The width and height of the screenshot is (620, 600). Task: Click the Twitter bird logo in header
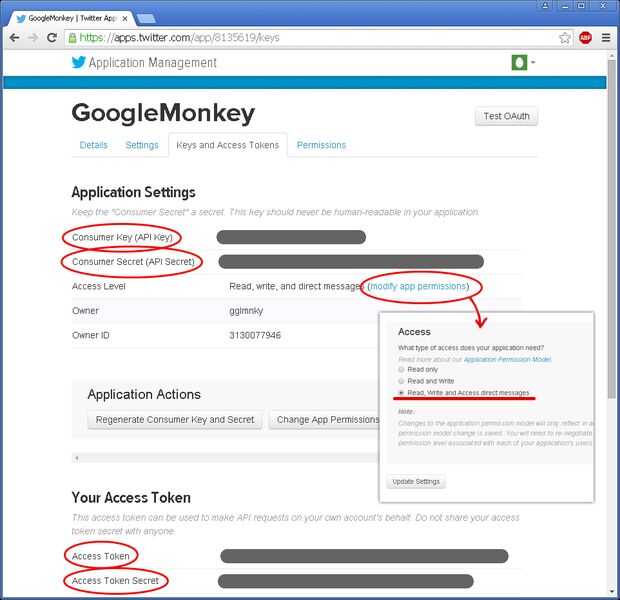coord(78,62)
